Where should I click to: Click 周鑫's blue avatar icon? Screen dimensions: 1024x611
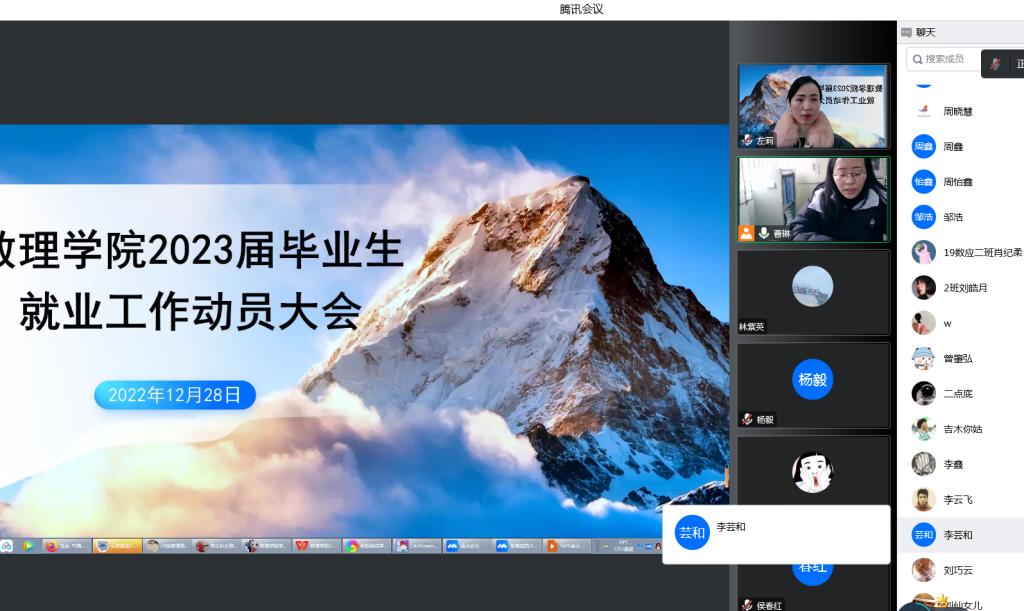(923, 147)
